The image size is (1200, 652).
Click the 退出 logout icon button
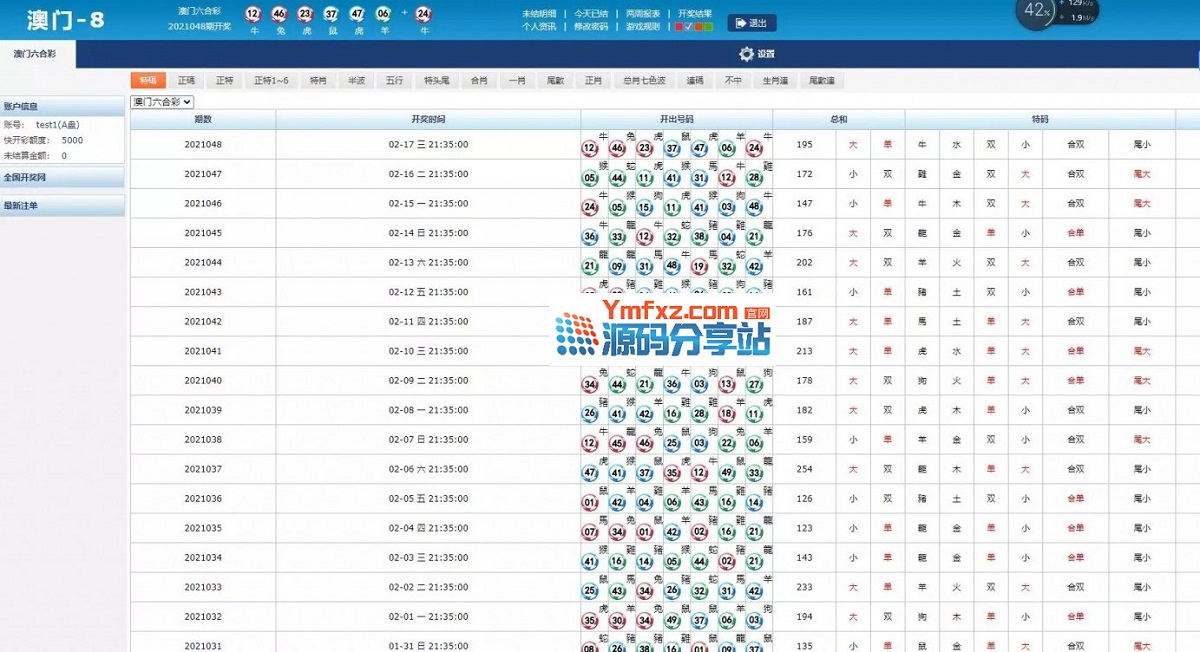tap(750, 23)
